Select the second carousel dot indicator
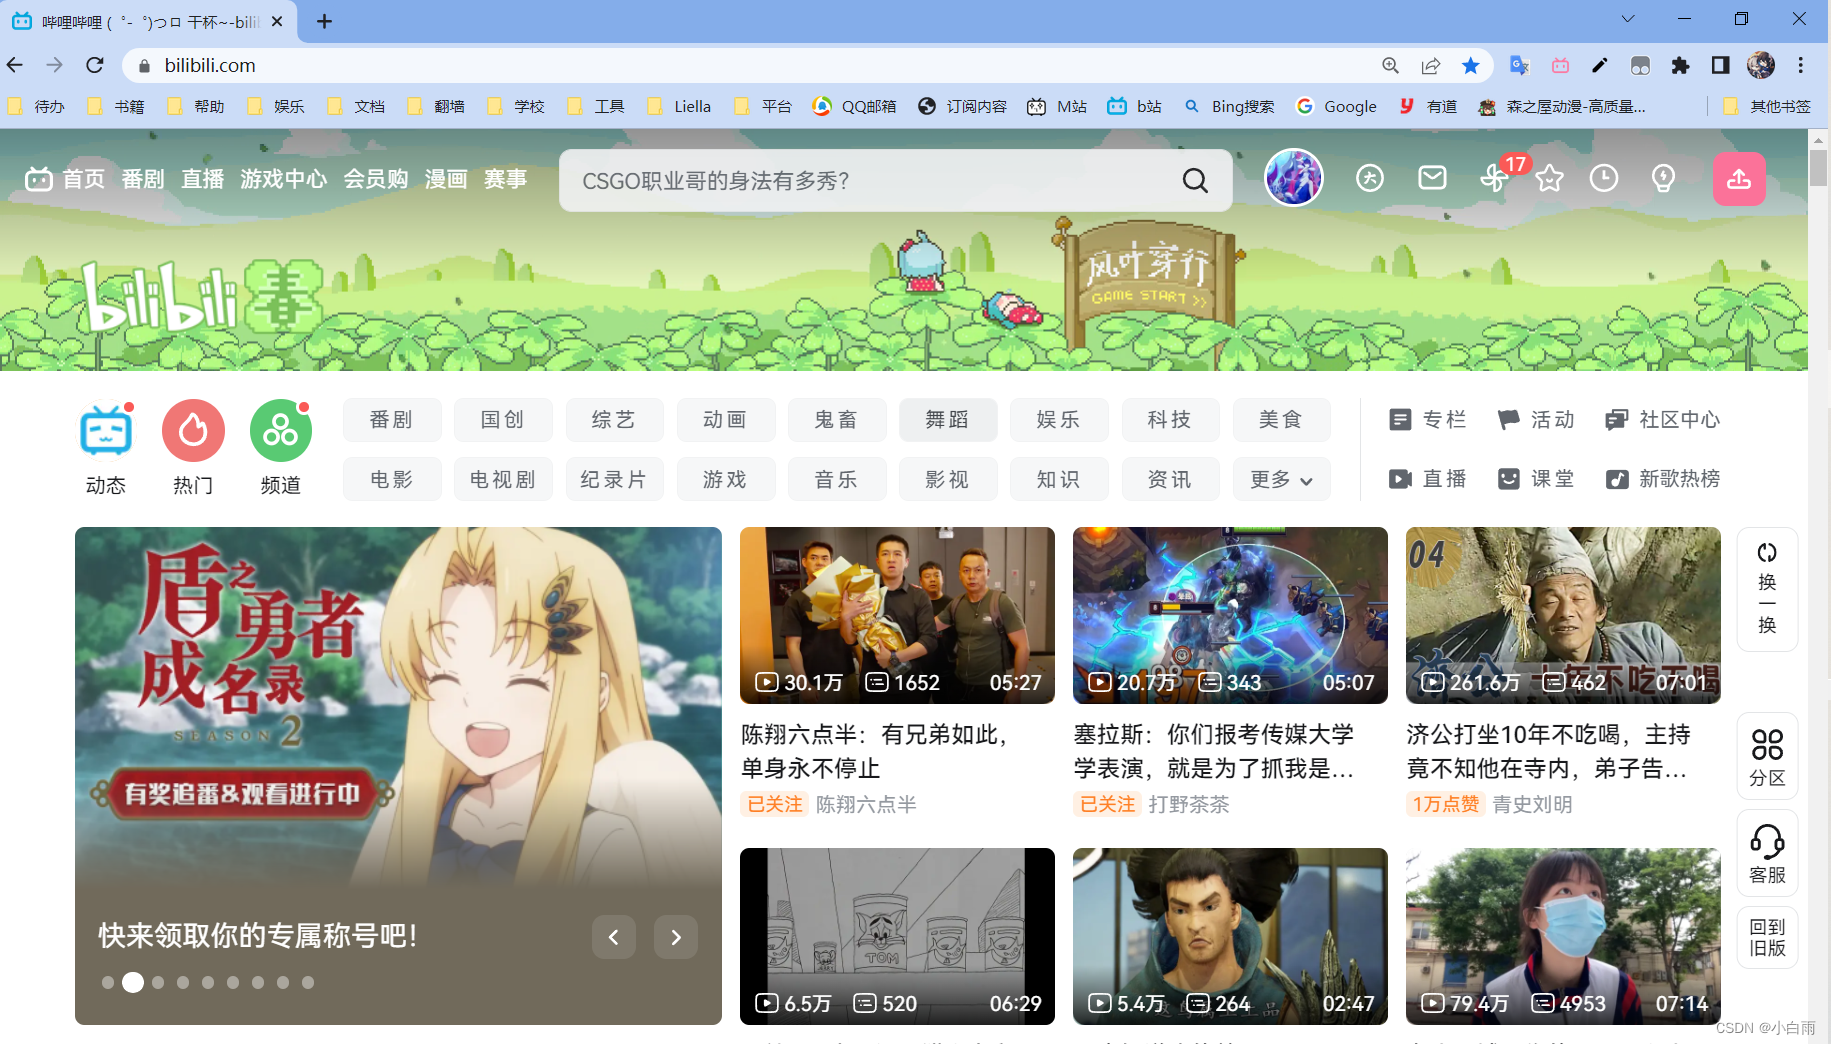Viewport: 1831px width, 1044px height. tap(133, 982)
